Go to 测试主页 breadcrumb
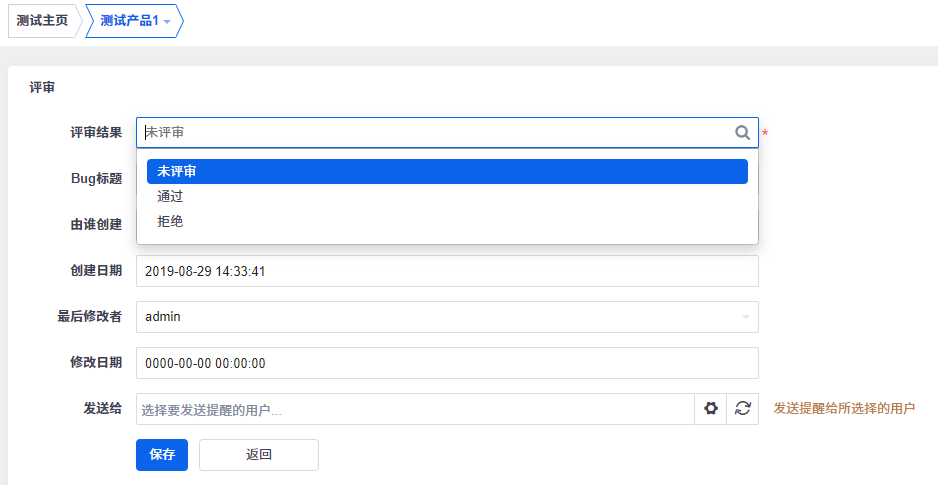This screenshot has height=485, width=938. coord(42,21)
